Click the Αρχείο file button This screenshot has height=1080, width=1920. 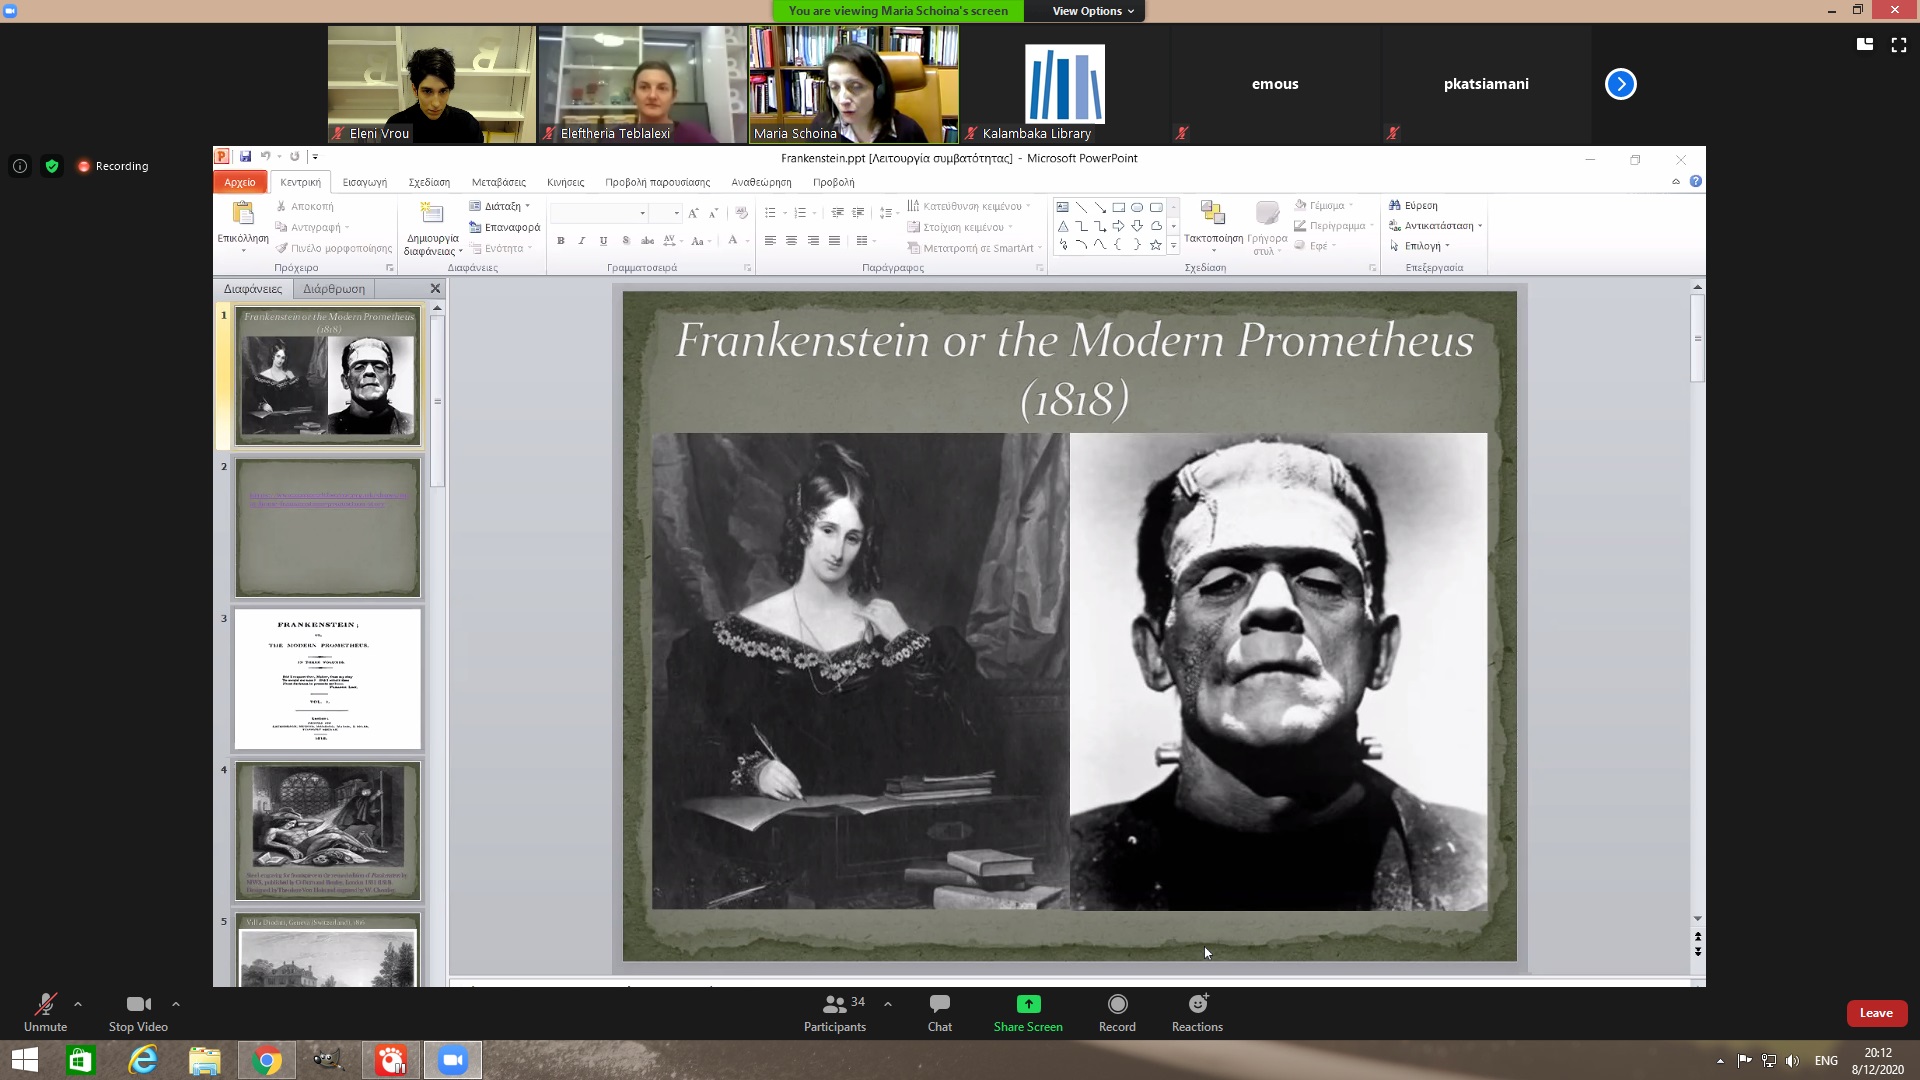240,182
